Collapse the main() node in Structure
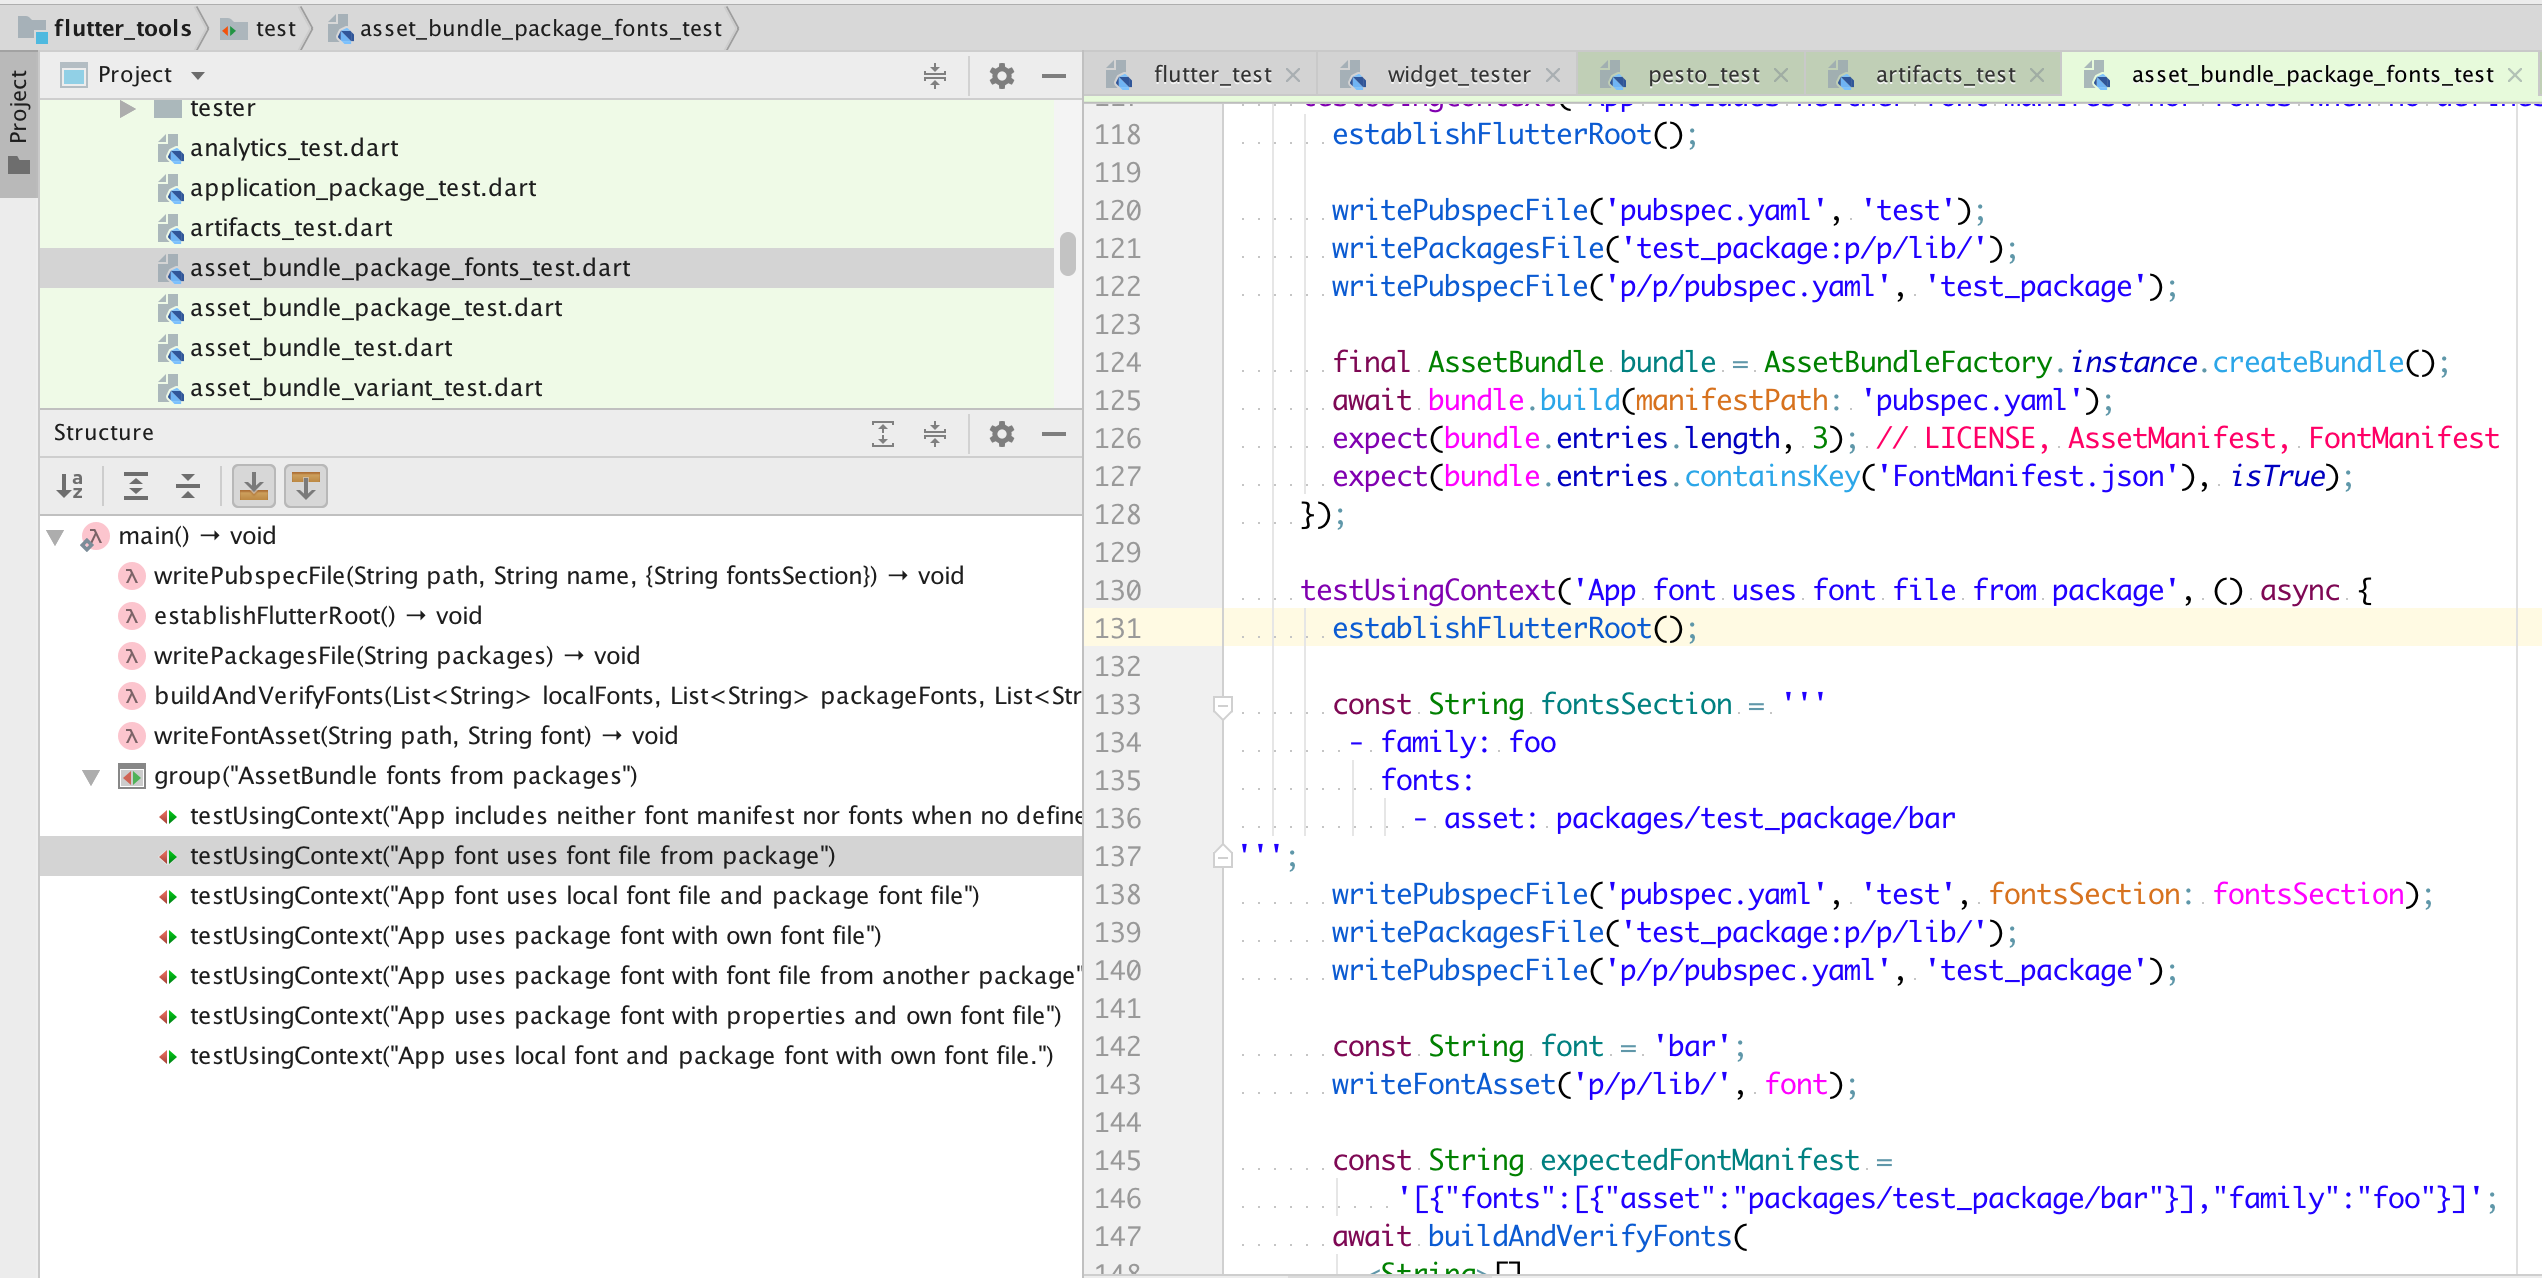Viewport: 2542px width, 1278px height. pyautogui.click(x=56, y=537)
